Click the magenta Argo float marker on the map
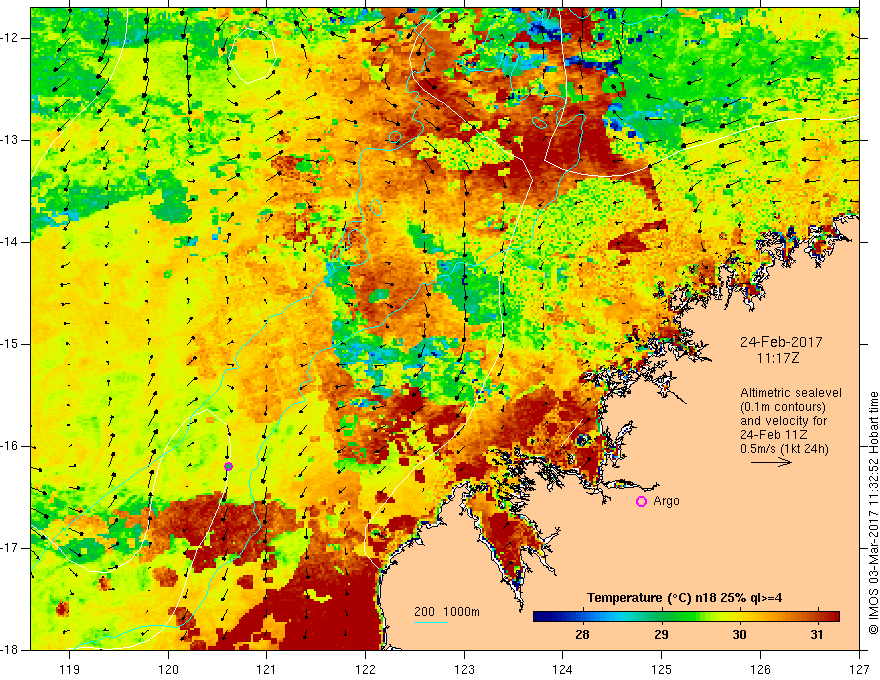Screen dimensions: 880x680 coord(228,466)
